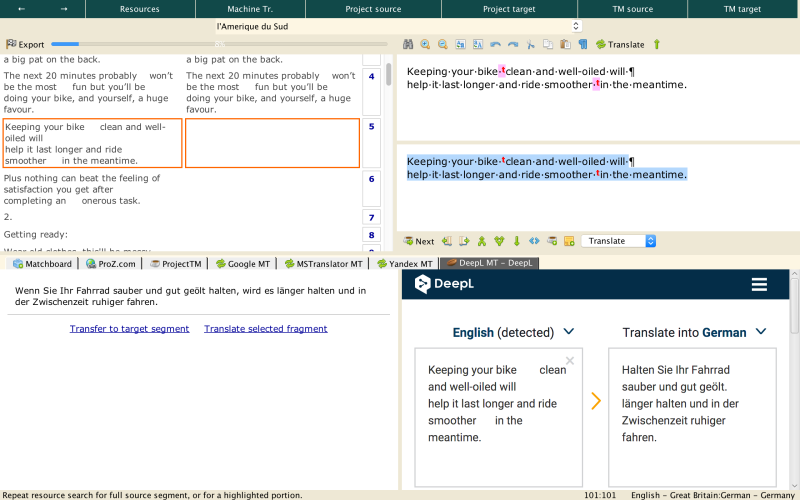The height and width of the screenshot is (500, 800).
Task: Click the zoom in magnifier icon
Action: [x=425, y=44]
